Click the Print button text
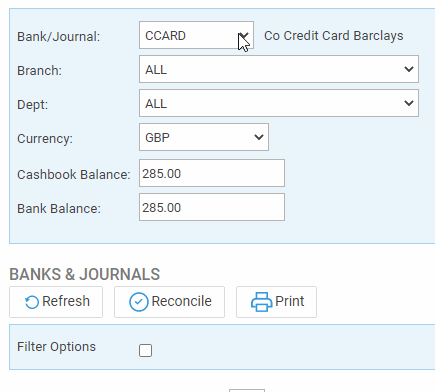This screenshot has width=435, height=392. (289, 301)
